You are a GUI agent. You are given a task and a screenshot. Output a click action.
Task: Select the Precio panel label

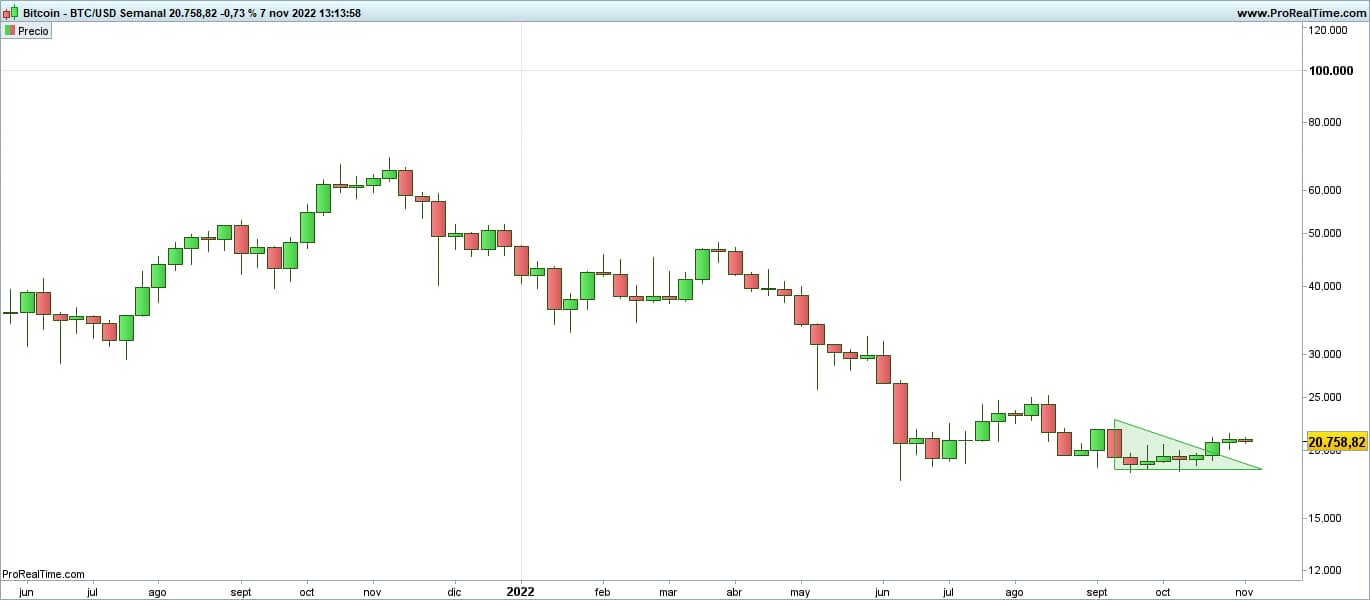(x=33, y=31)
